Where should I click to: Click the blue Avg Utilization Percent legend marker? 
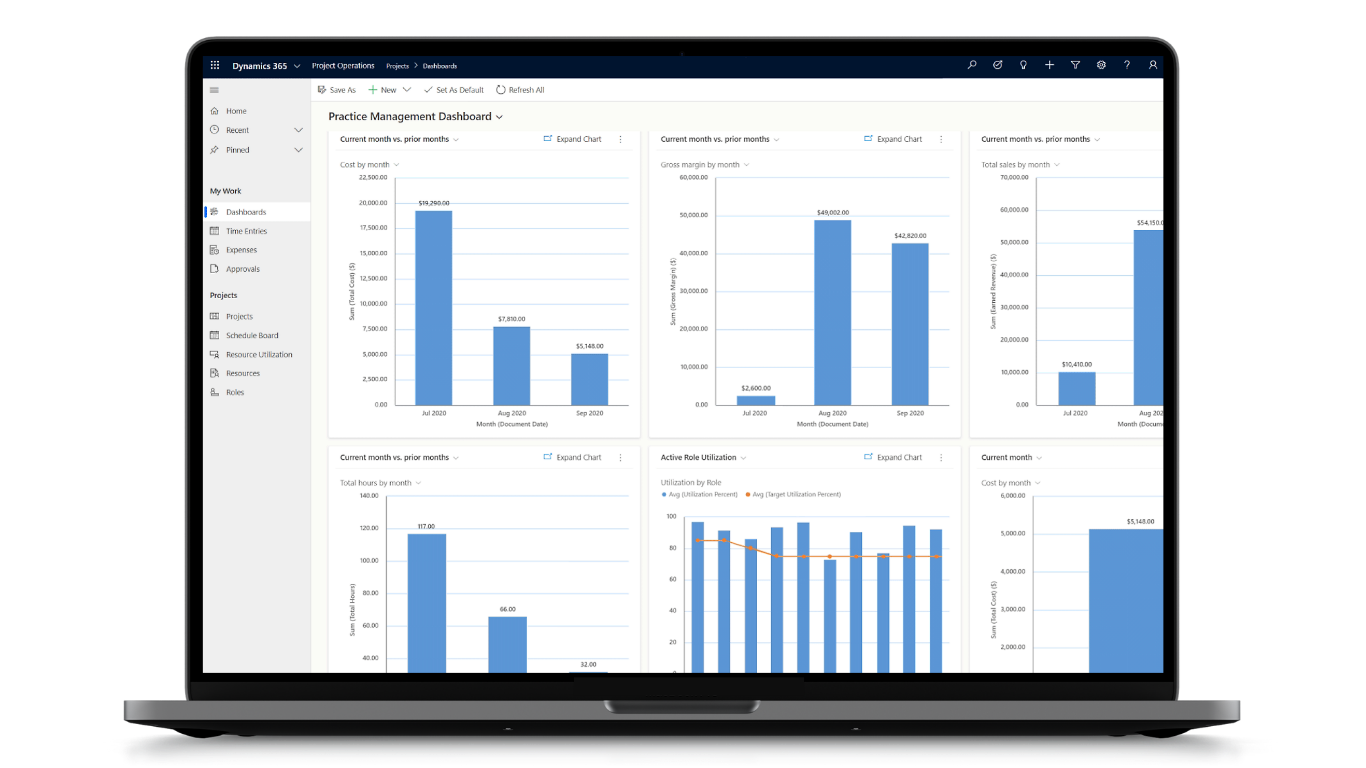663,494
